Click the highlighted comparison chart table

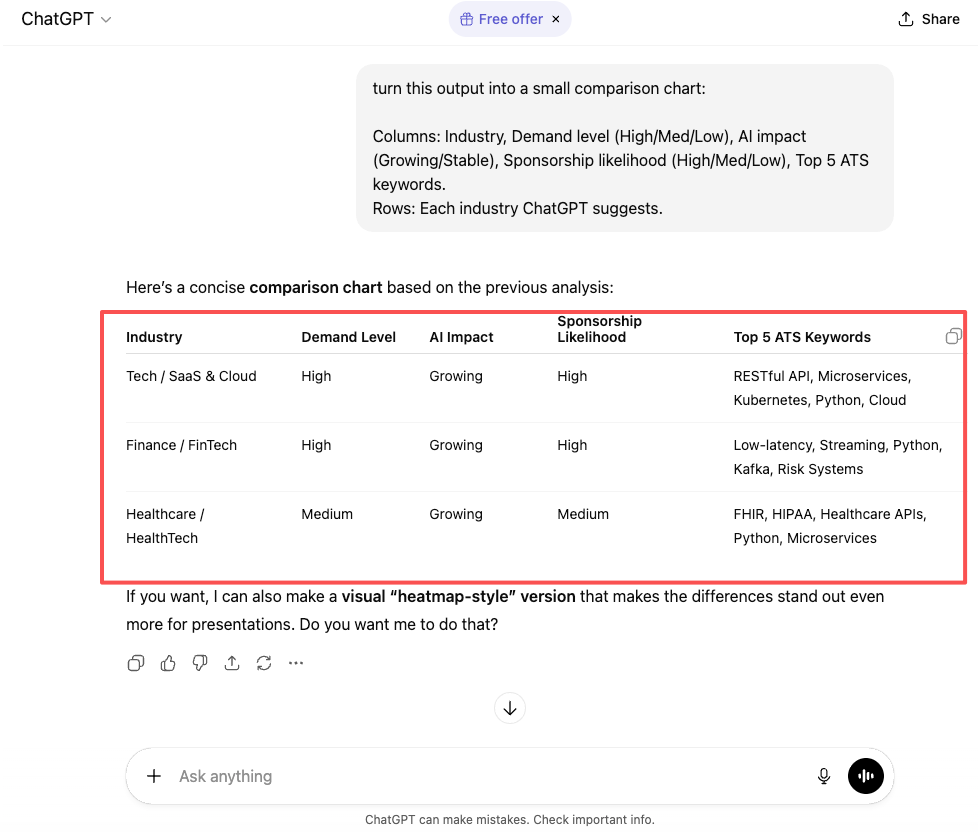pyautogui.click(x=535, y=447)
